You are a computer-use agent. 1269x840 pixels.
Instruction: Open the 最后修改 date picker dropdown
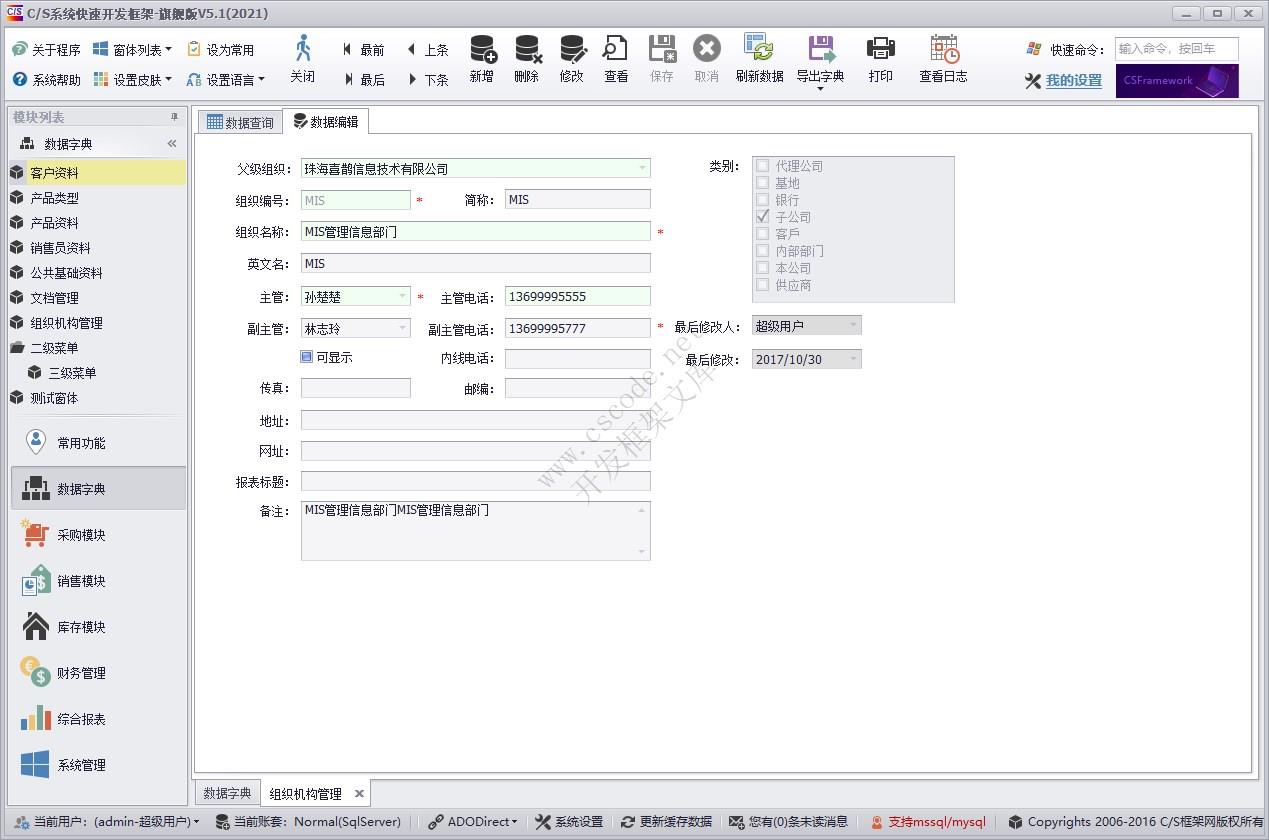(851, 359)
